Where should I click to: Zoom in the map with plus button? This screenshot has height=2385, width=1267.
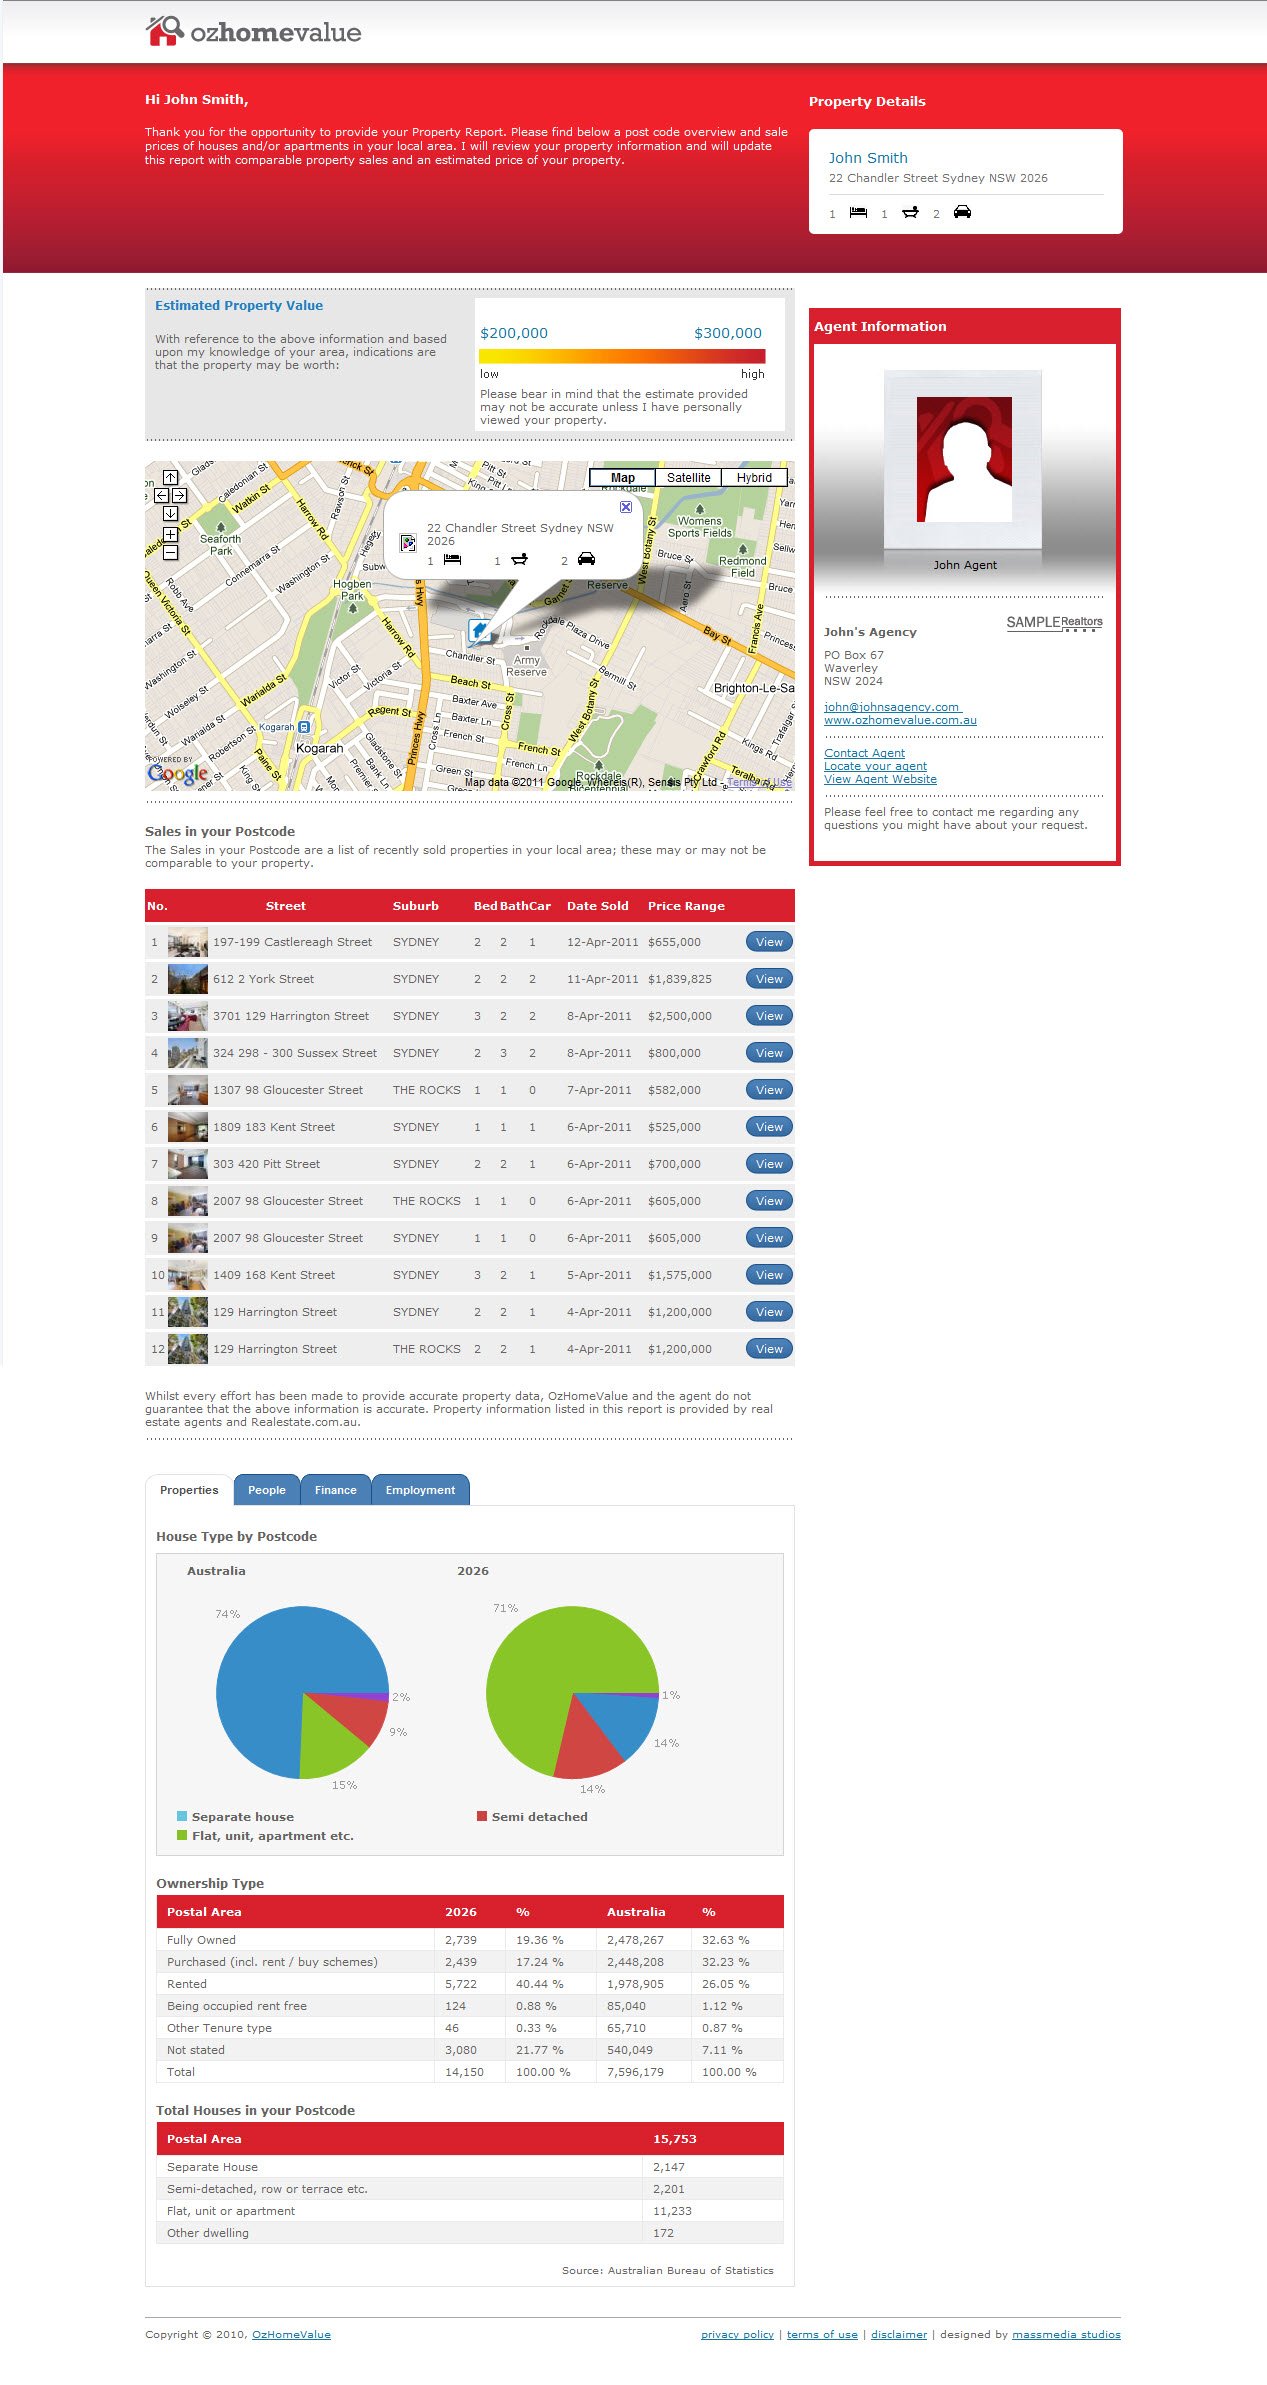170,535
